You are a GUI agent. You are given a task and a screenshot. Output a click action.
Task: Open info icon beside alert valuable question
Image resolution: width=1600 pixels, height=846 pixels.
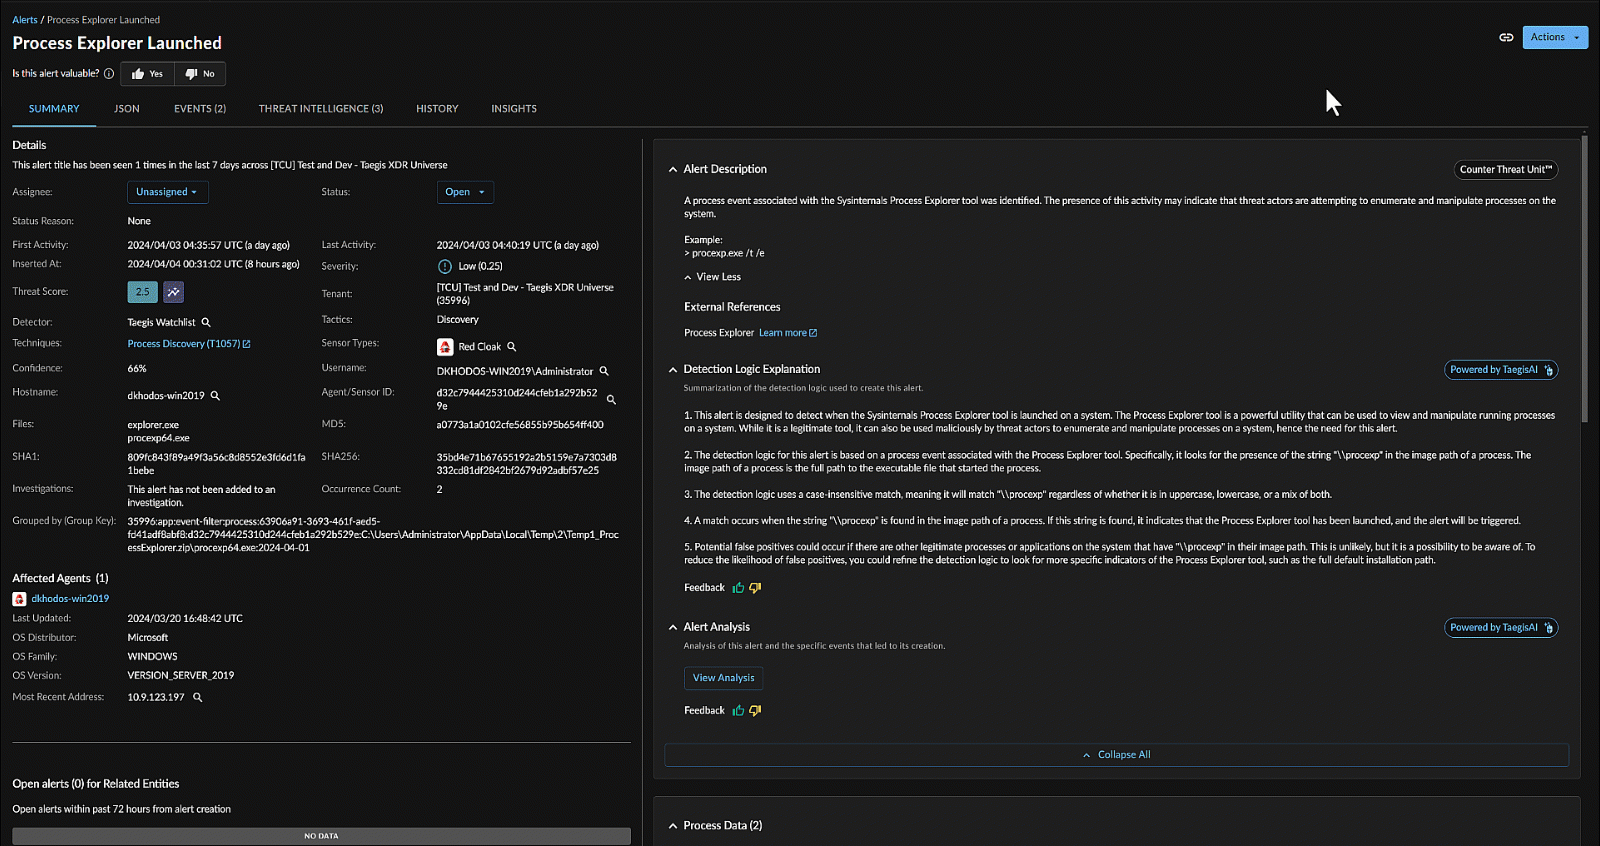[109, 74]
